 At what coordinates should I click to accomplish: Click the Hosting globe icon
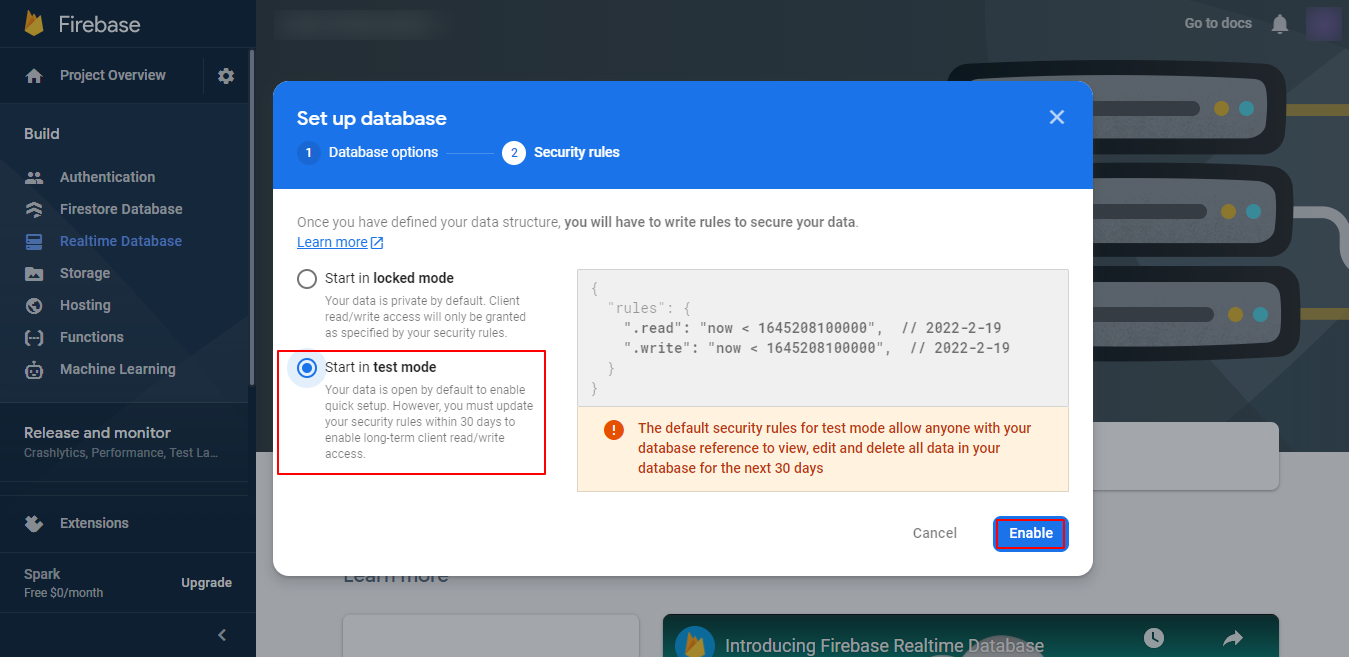34,305
